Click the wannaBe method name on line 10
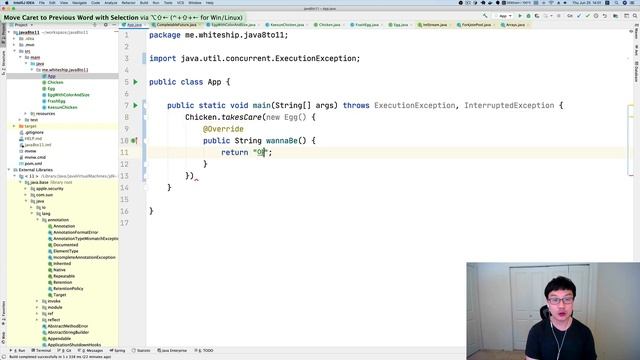The height and width of the screenshot is (360, 640). point(282,141)
